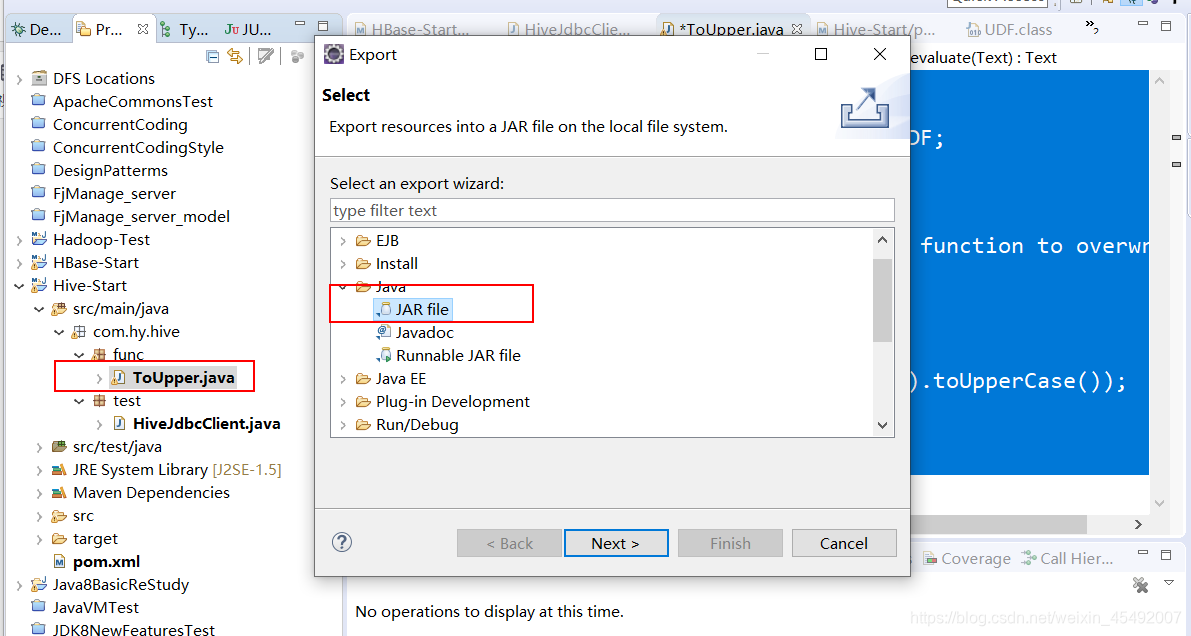Click Run/Debug folder icon
The height and width of the screenshot is (636, 1191).
[363, 424]
